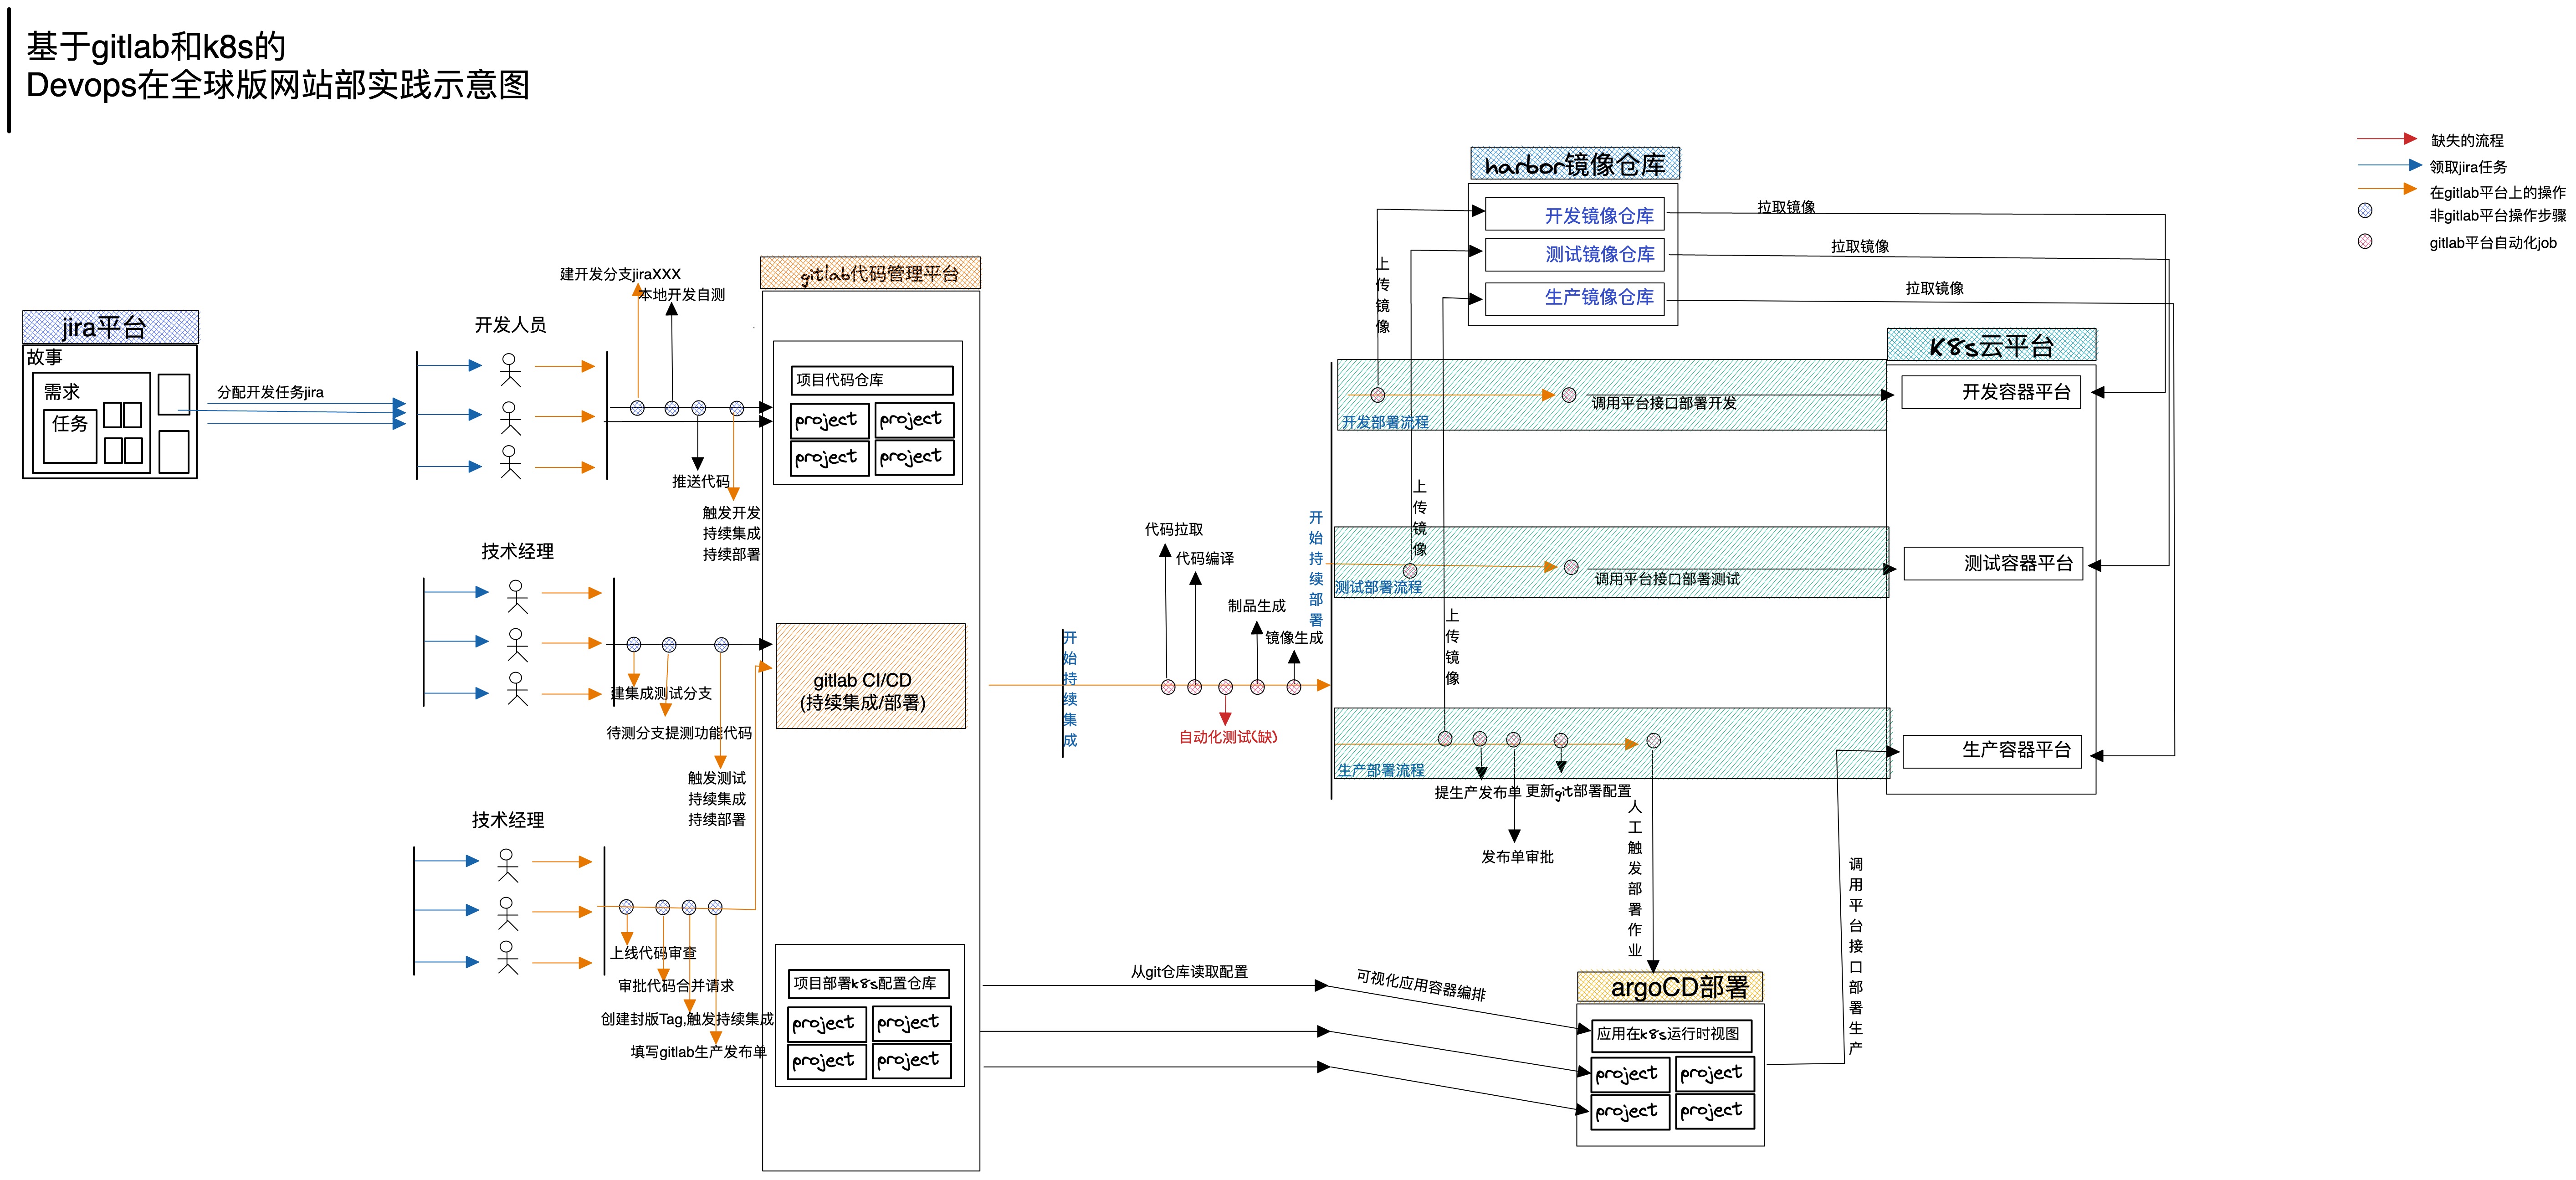
Task: Click the 上线代码审查 label
Action: [x=654, y=953]
